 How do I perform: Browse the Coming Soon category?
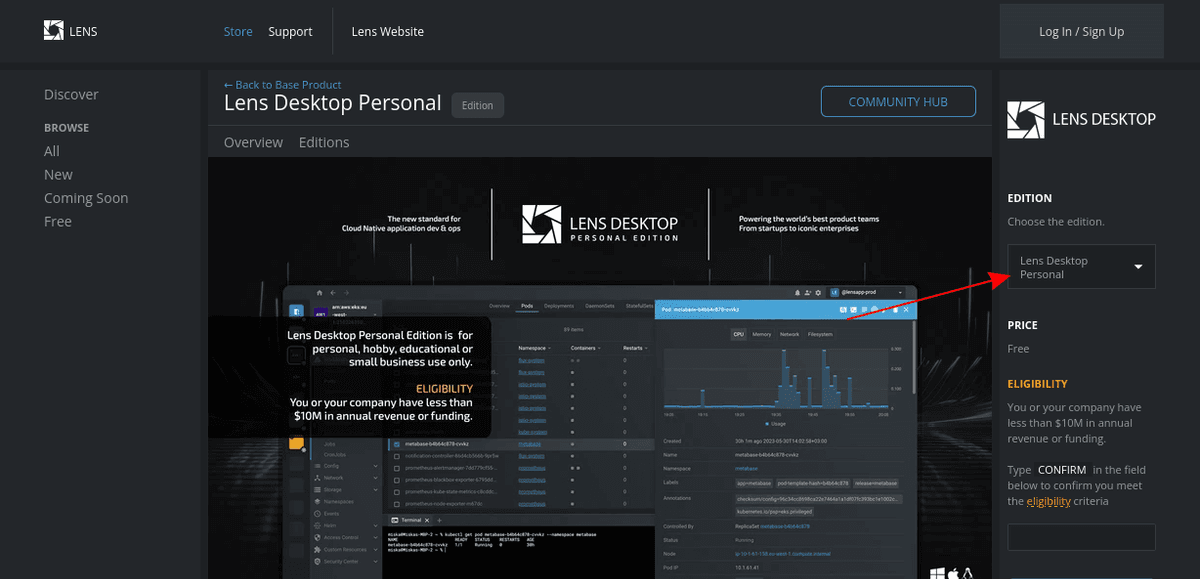point(86,198)
